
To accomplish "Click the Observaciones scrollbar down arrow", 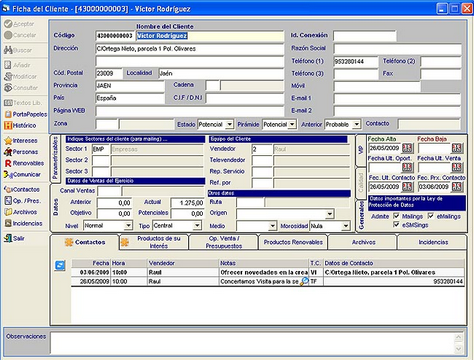I will [458, 349].
